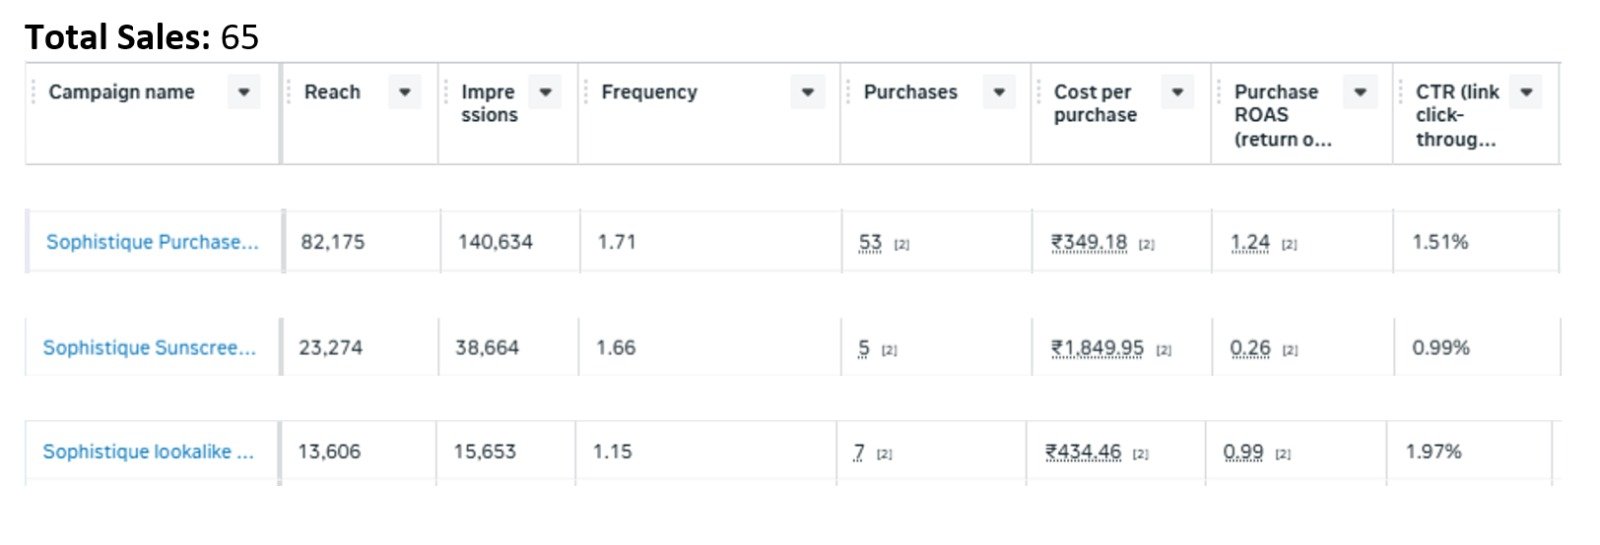The width and height of the screenshot is (1600, 545).
Task: Click drag handle beside Reach header
Action: click(289, 92)
